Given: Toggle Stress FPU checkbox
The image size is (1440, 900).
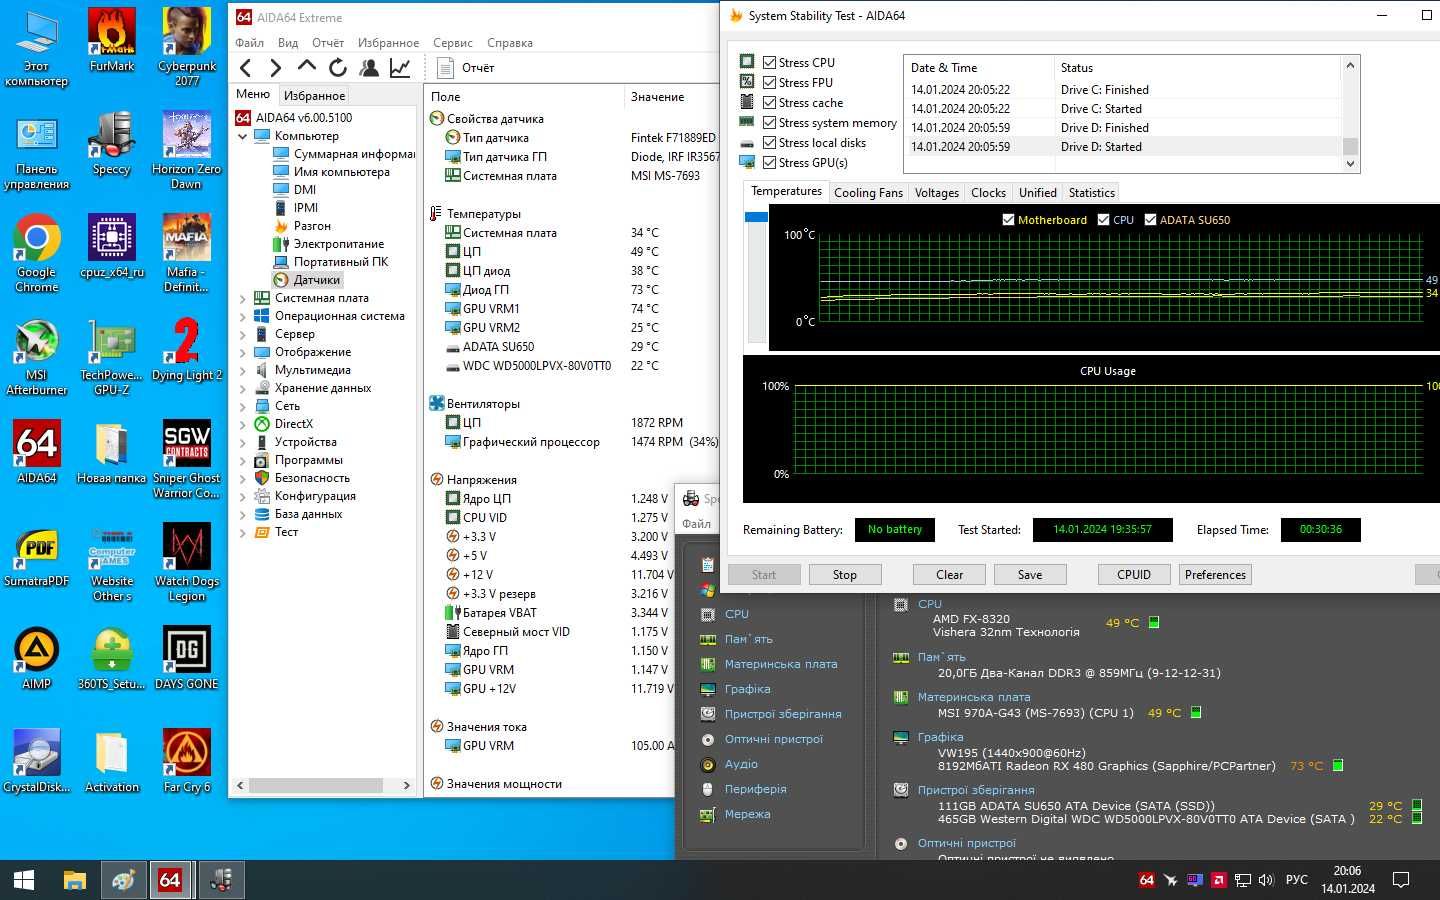Looking at the screenshot, I should 769,82.
